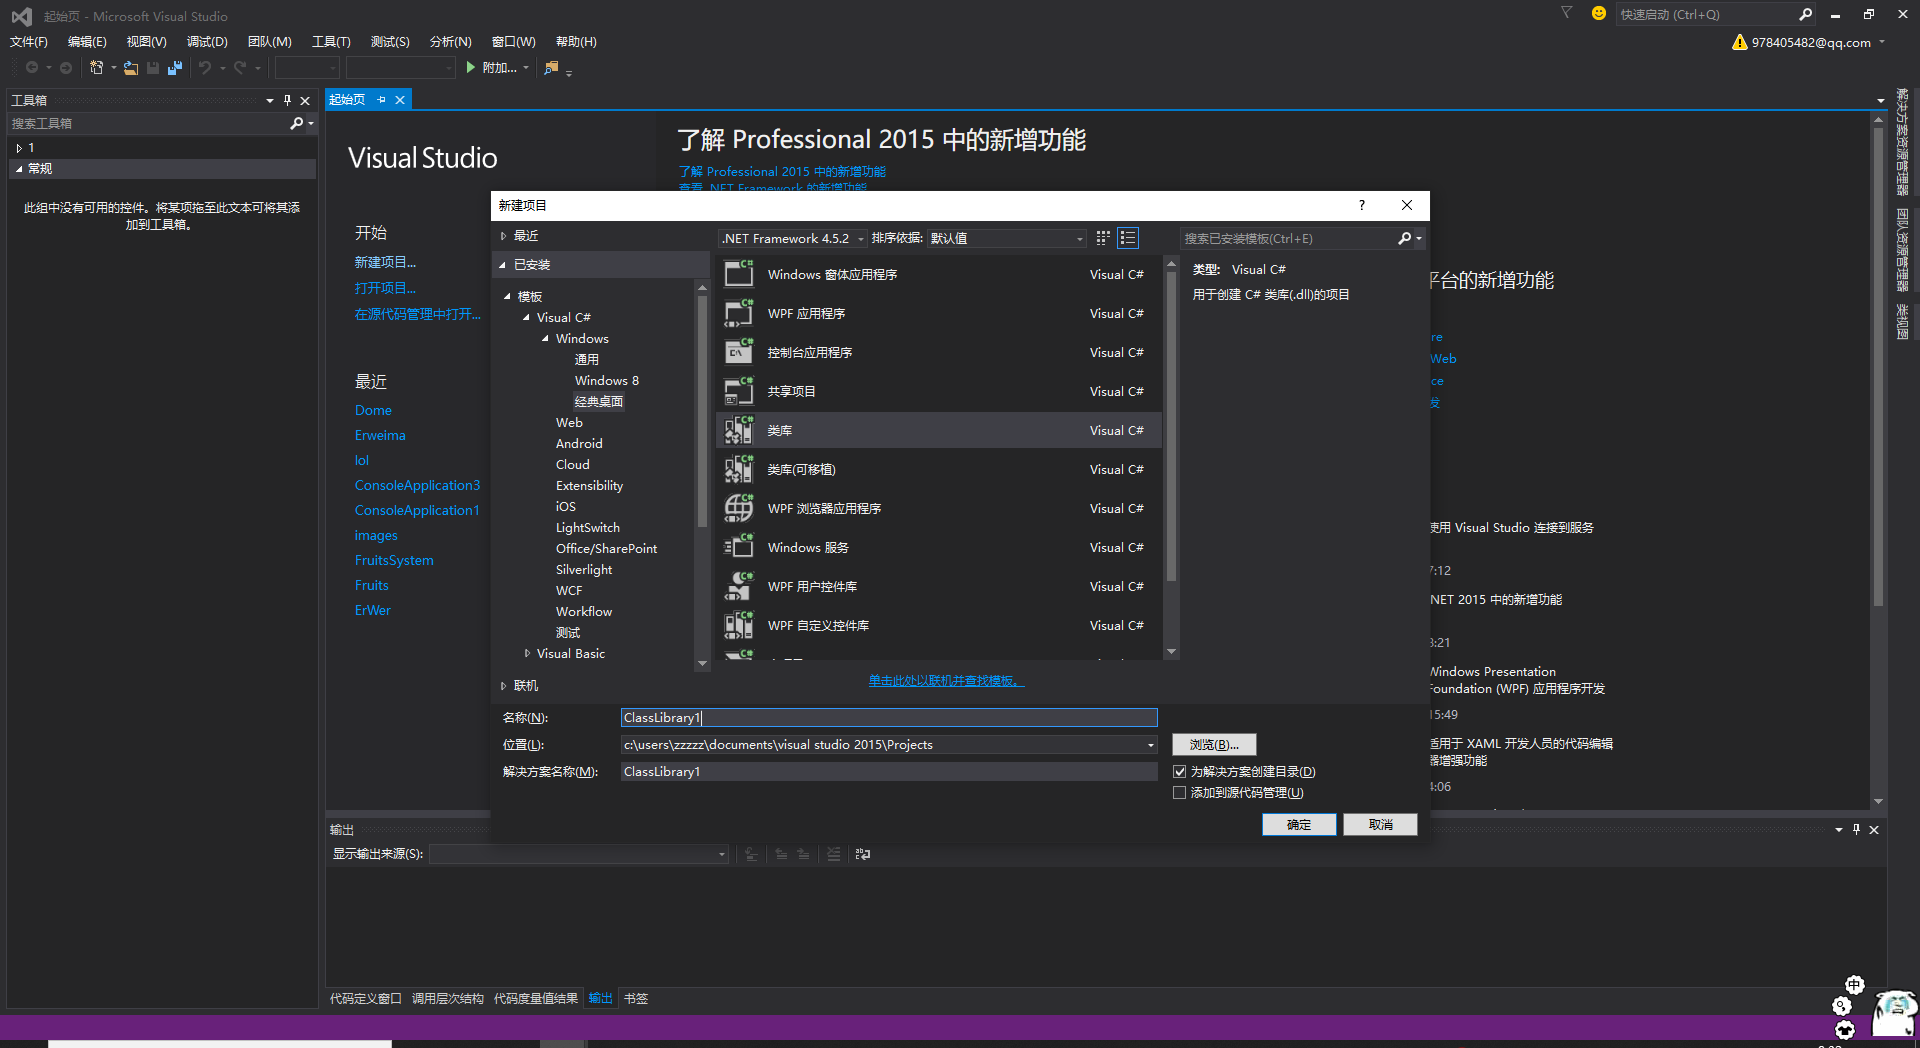Click the Open File toolbar icon
The image size is (1920, 1048).
131,68
